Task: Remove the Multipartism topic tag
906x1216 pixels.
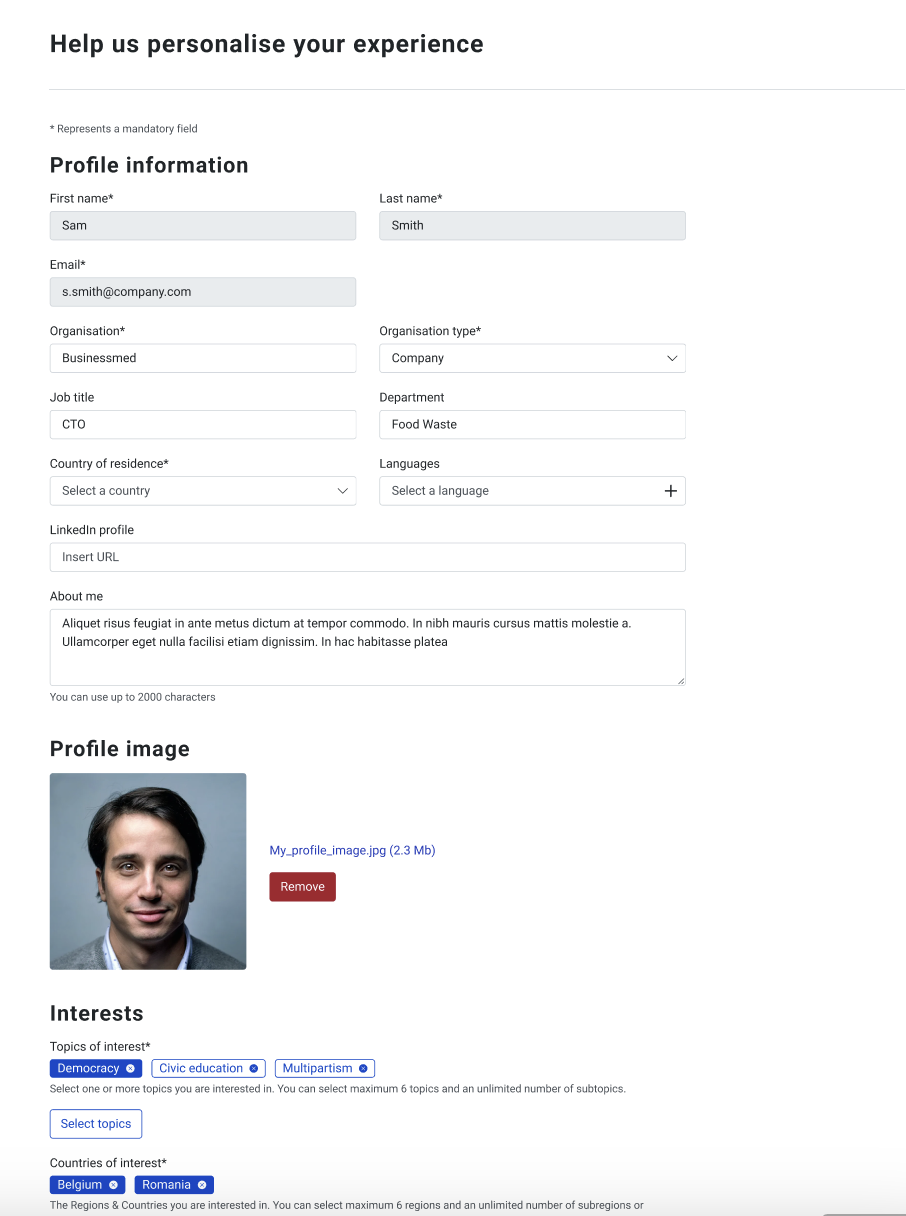Action: pos(363,1069)
